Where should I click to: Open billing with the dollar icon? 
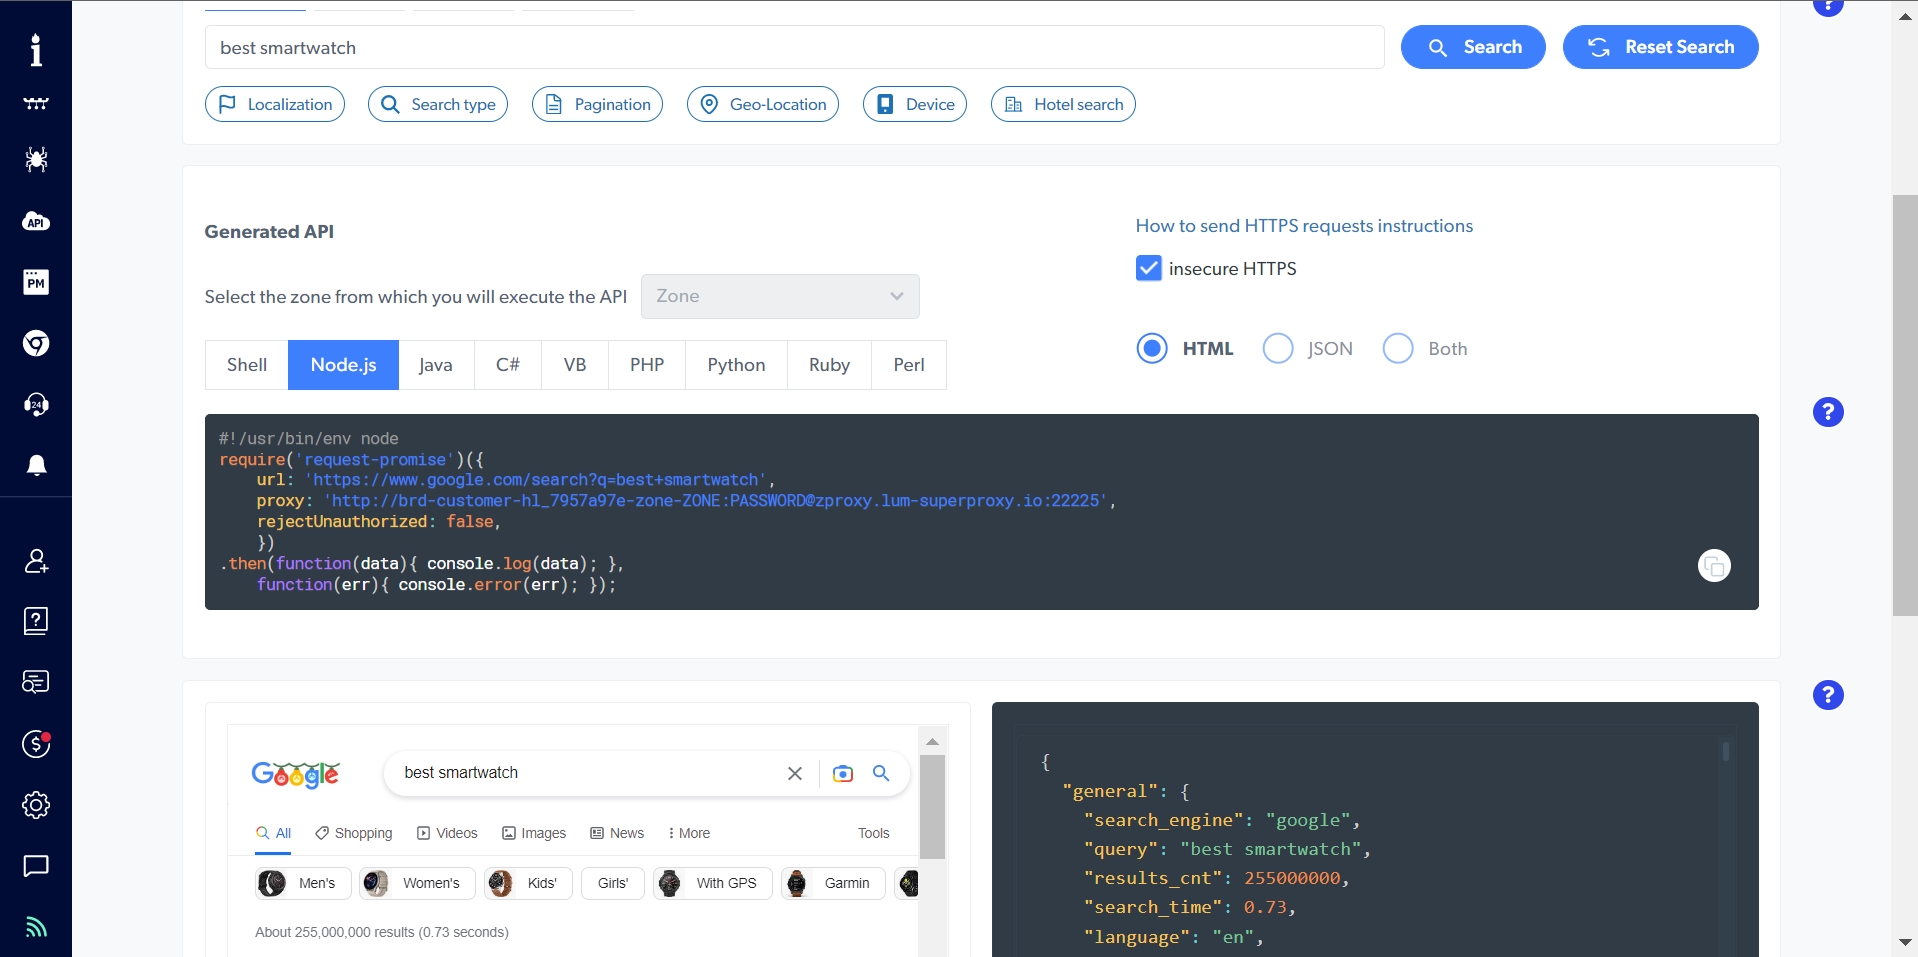coord(36,744)
